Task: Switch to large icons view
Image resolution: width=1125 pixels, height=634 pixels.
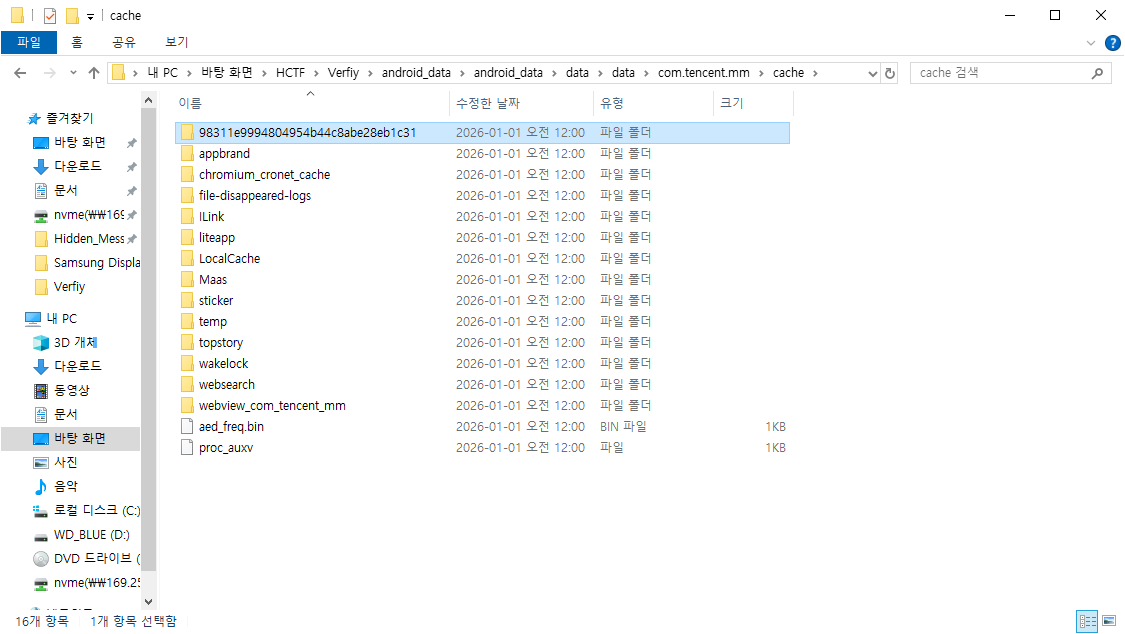Action: click(x=1108, y=621)
